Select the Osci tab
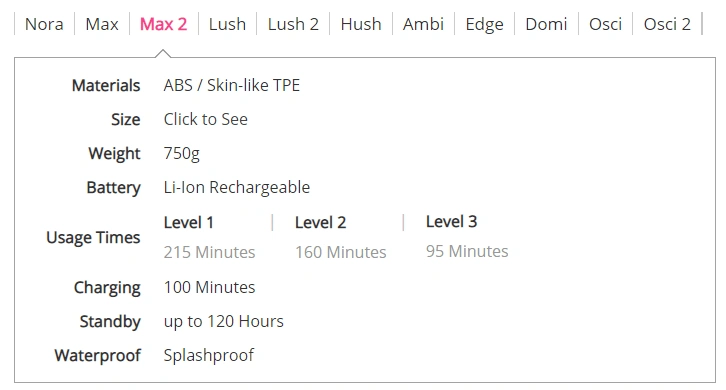Viewport: 726px width, 390px height. click(605, 24)
